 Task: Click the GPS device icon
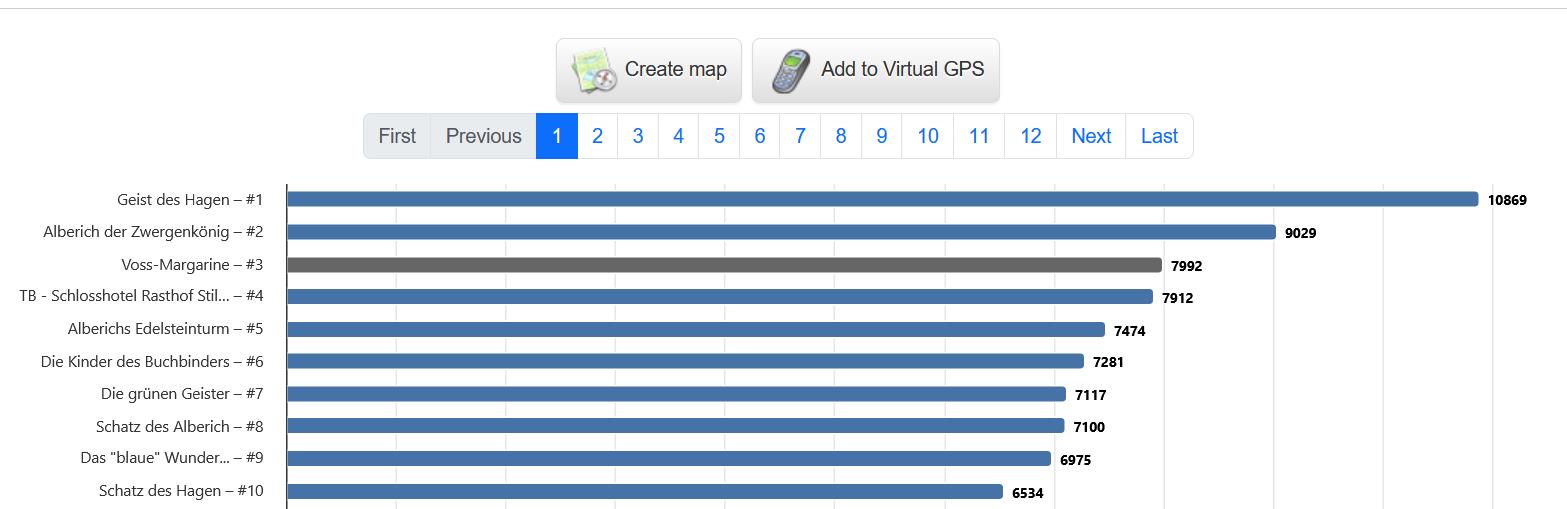[x=790, y=70]
